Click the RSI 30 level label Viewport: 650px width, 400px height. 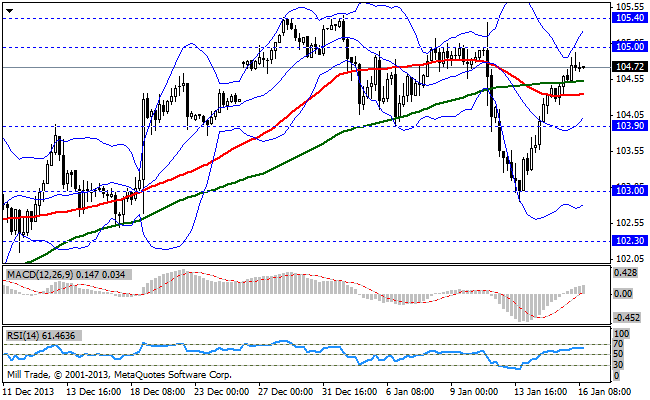619,365
